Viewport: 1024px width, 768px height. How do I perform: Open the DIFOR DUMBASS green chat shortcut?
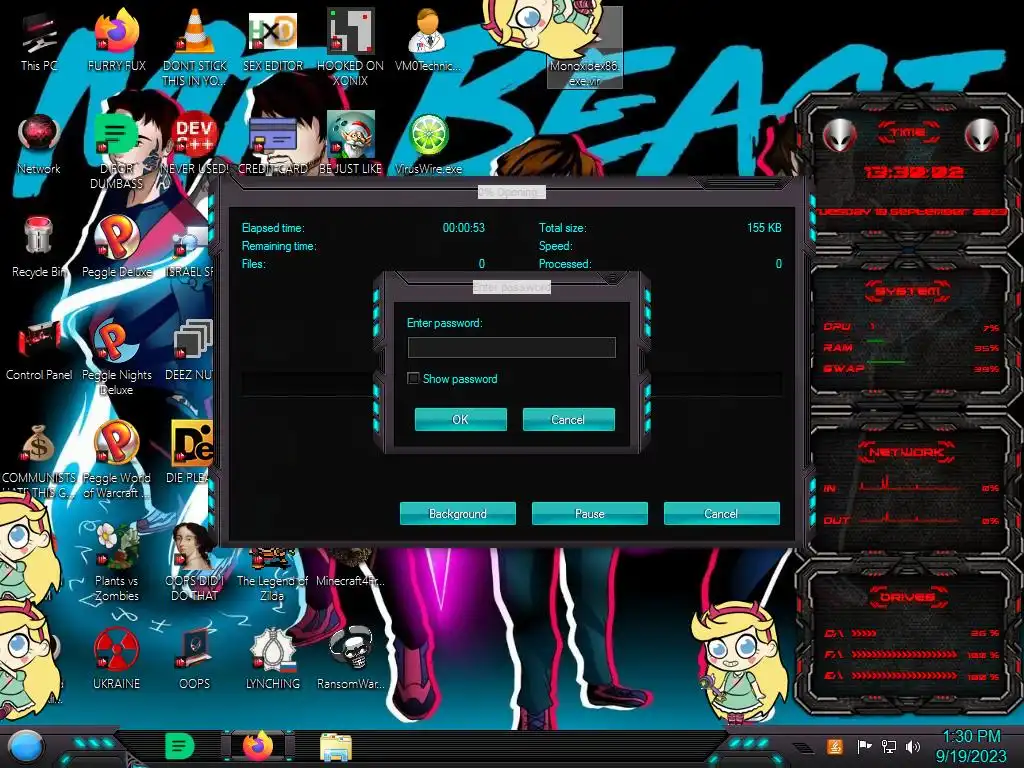(x=116, y=152)
